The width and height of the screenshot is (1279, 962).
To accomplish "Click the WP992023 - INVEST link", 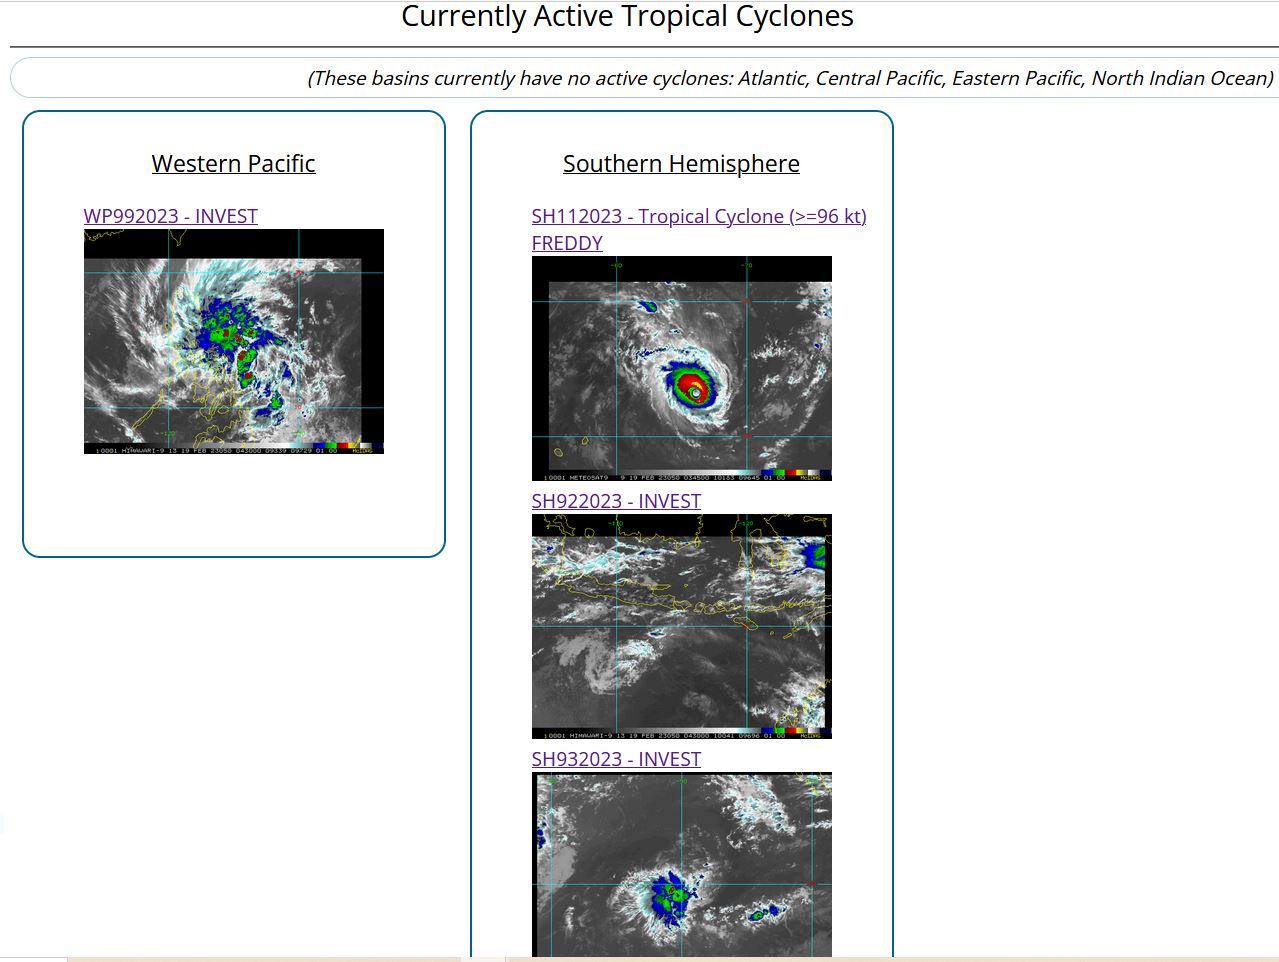I will point(171,216).
